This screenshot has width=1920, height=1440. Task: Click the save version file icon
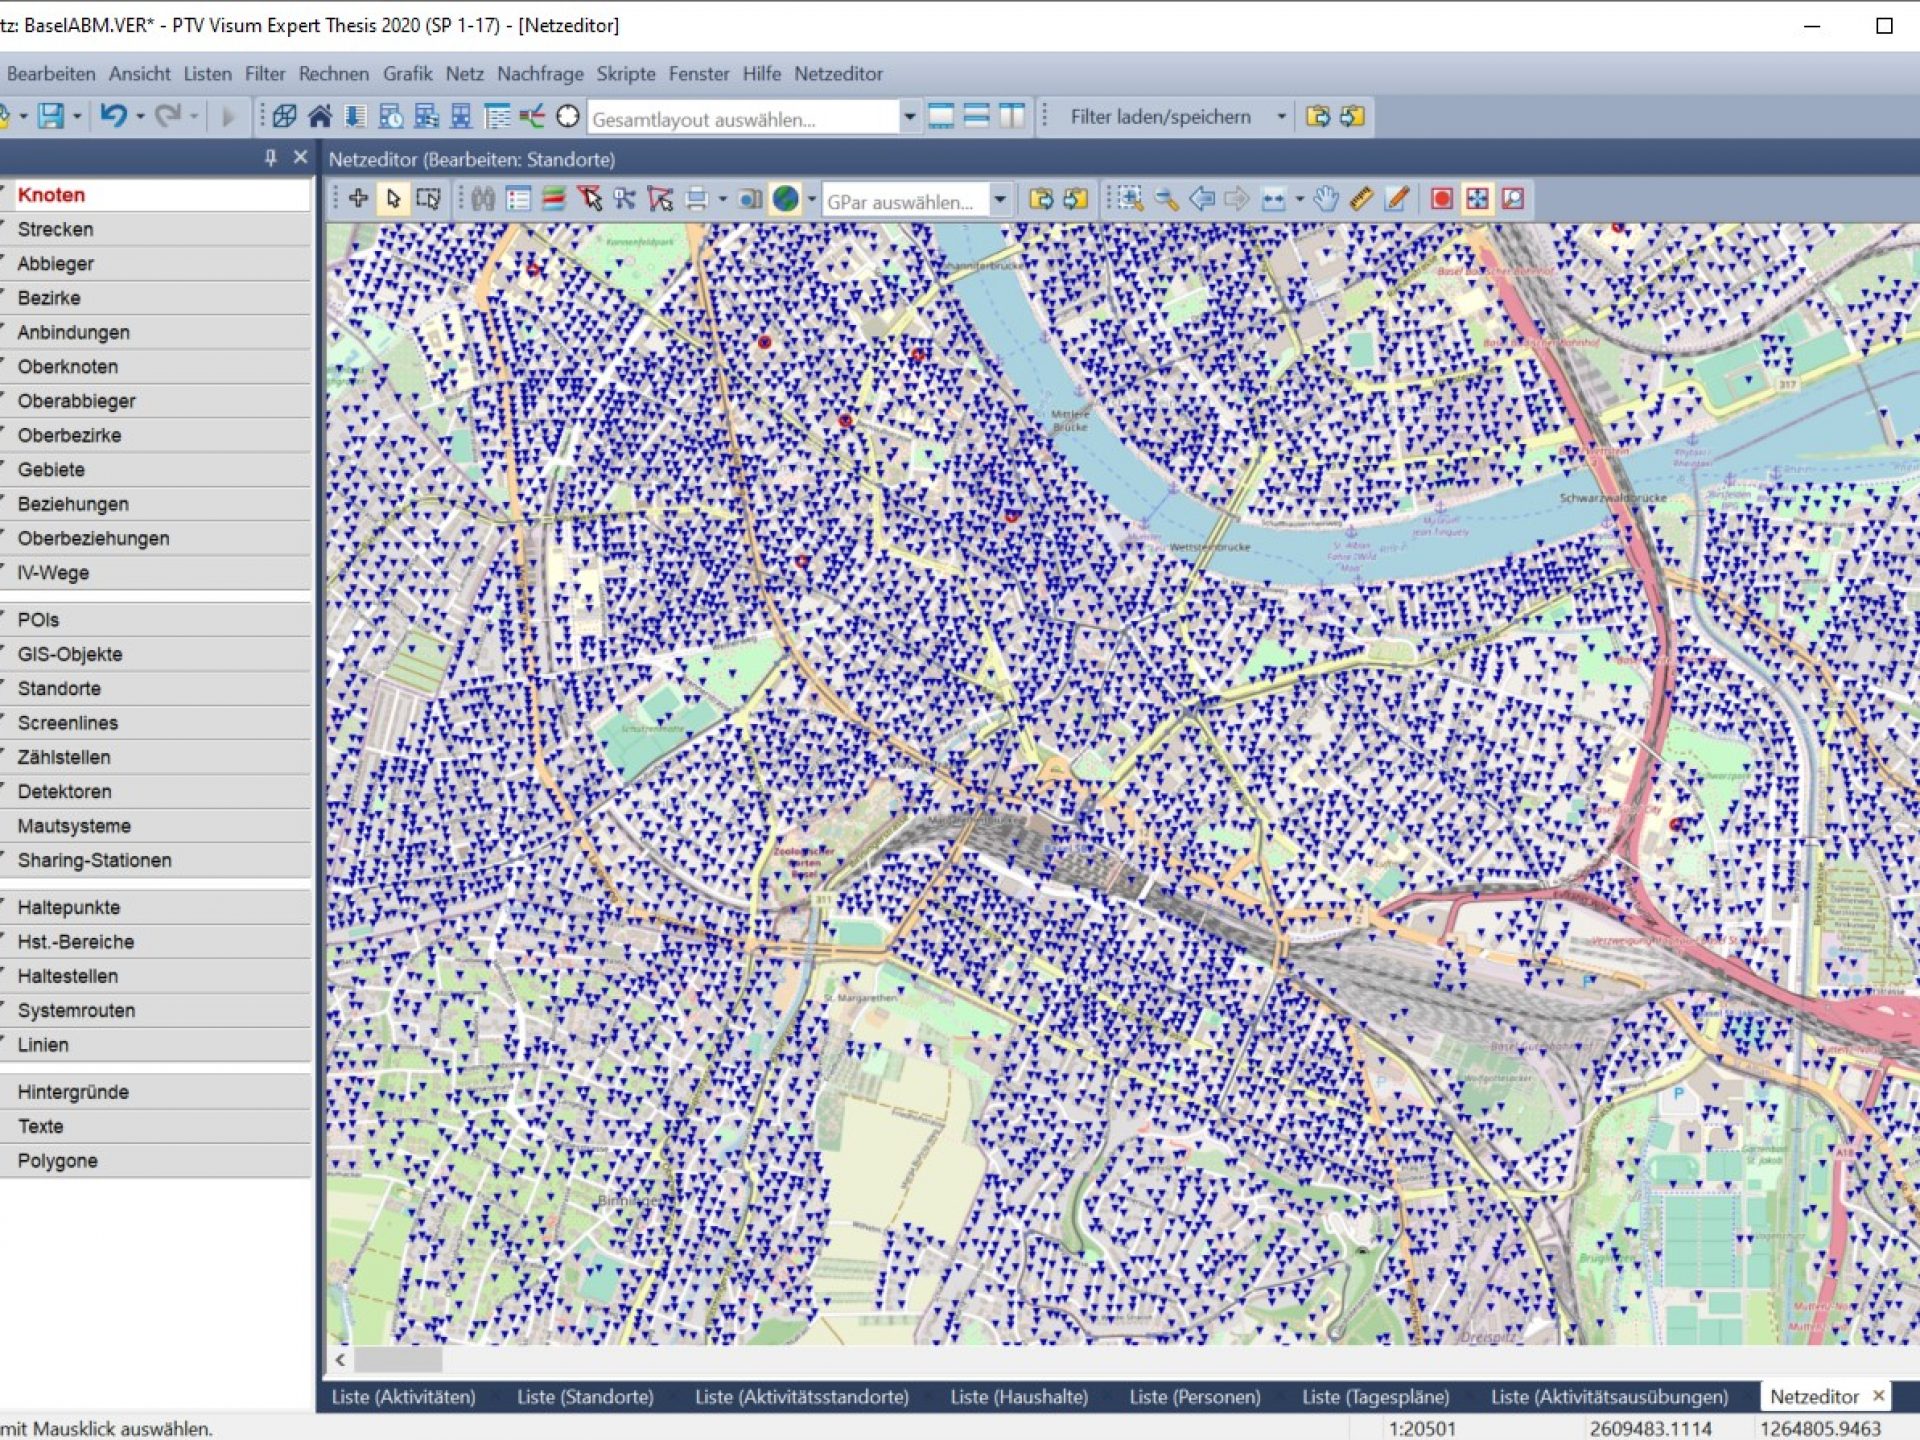click(x=50, y=116)
